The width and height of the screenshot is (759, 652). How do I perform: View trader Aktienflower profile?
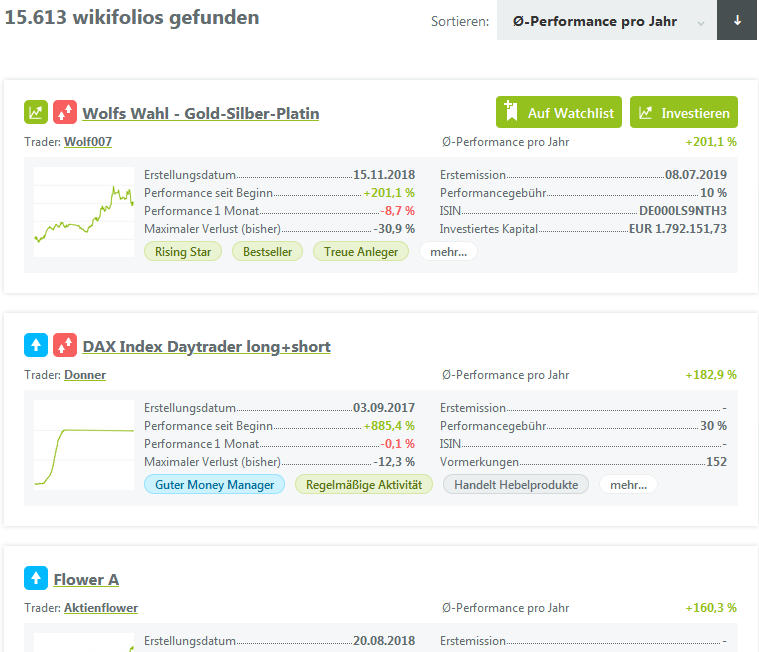(101, 608)
